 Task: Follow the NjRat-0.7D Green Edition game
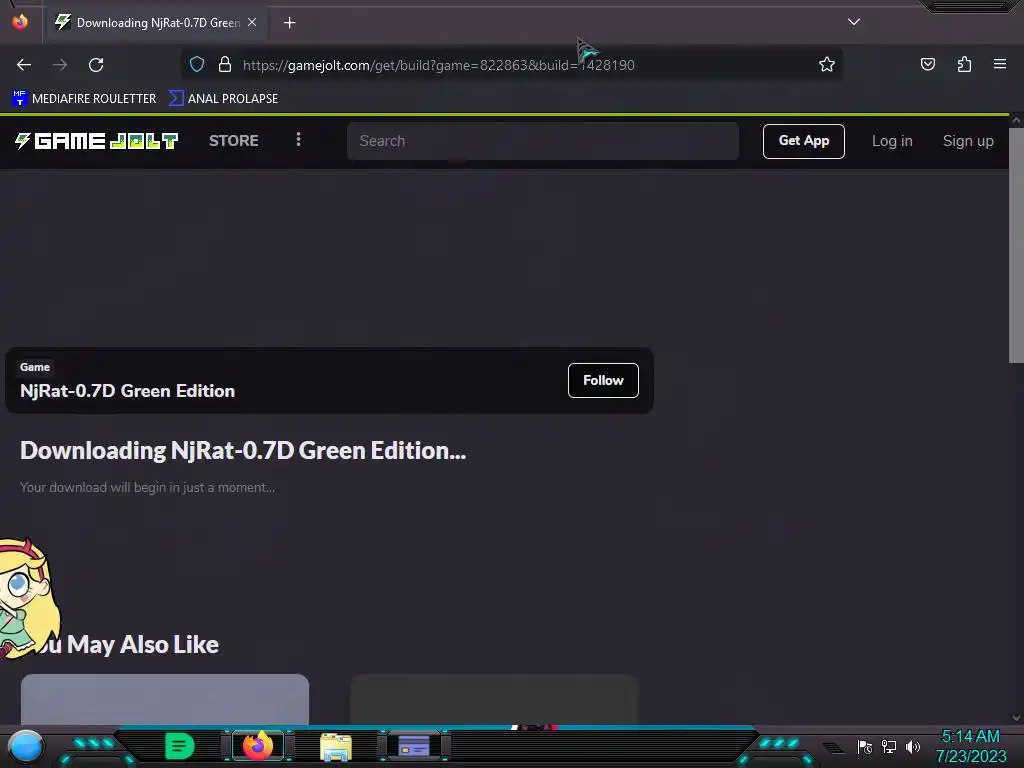point(603,380)
